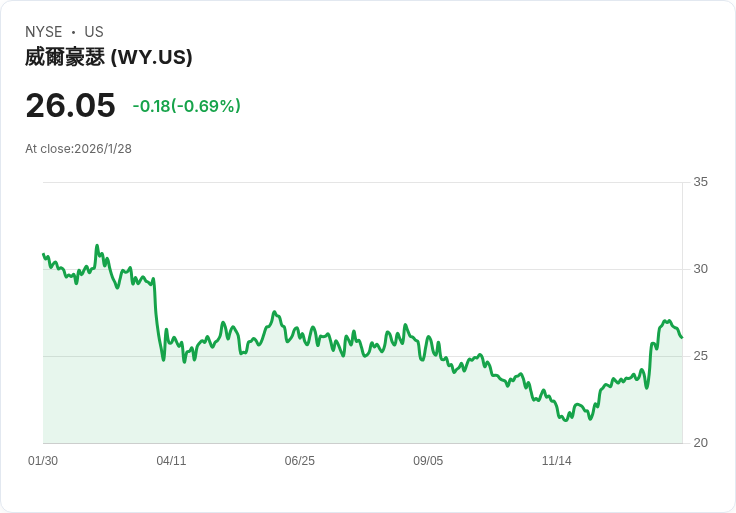Viewport: 736px width, 513px height.
Task: Click the 20 value on the y-axis
Action: click(700, 443)
